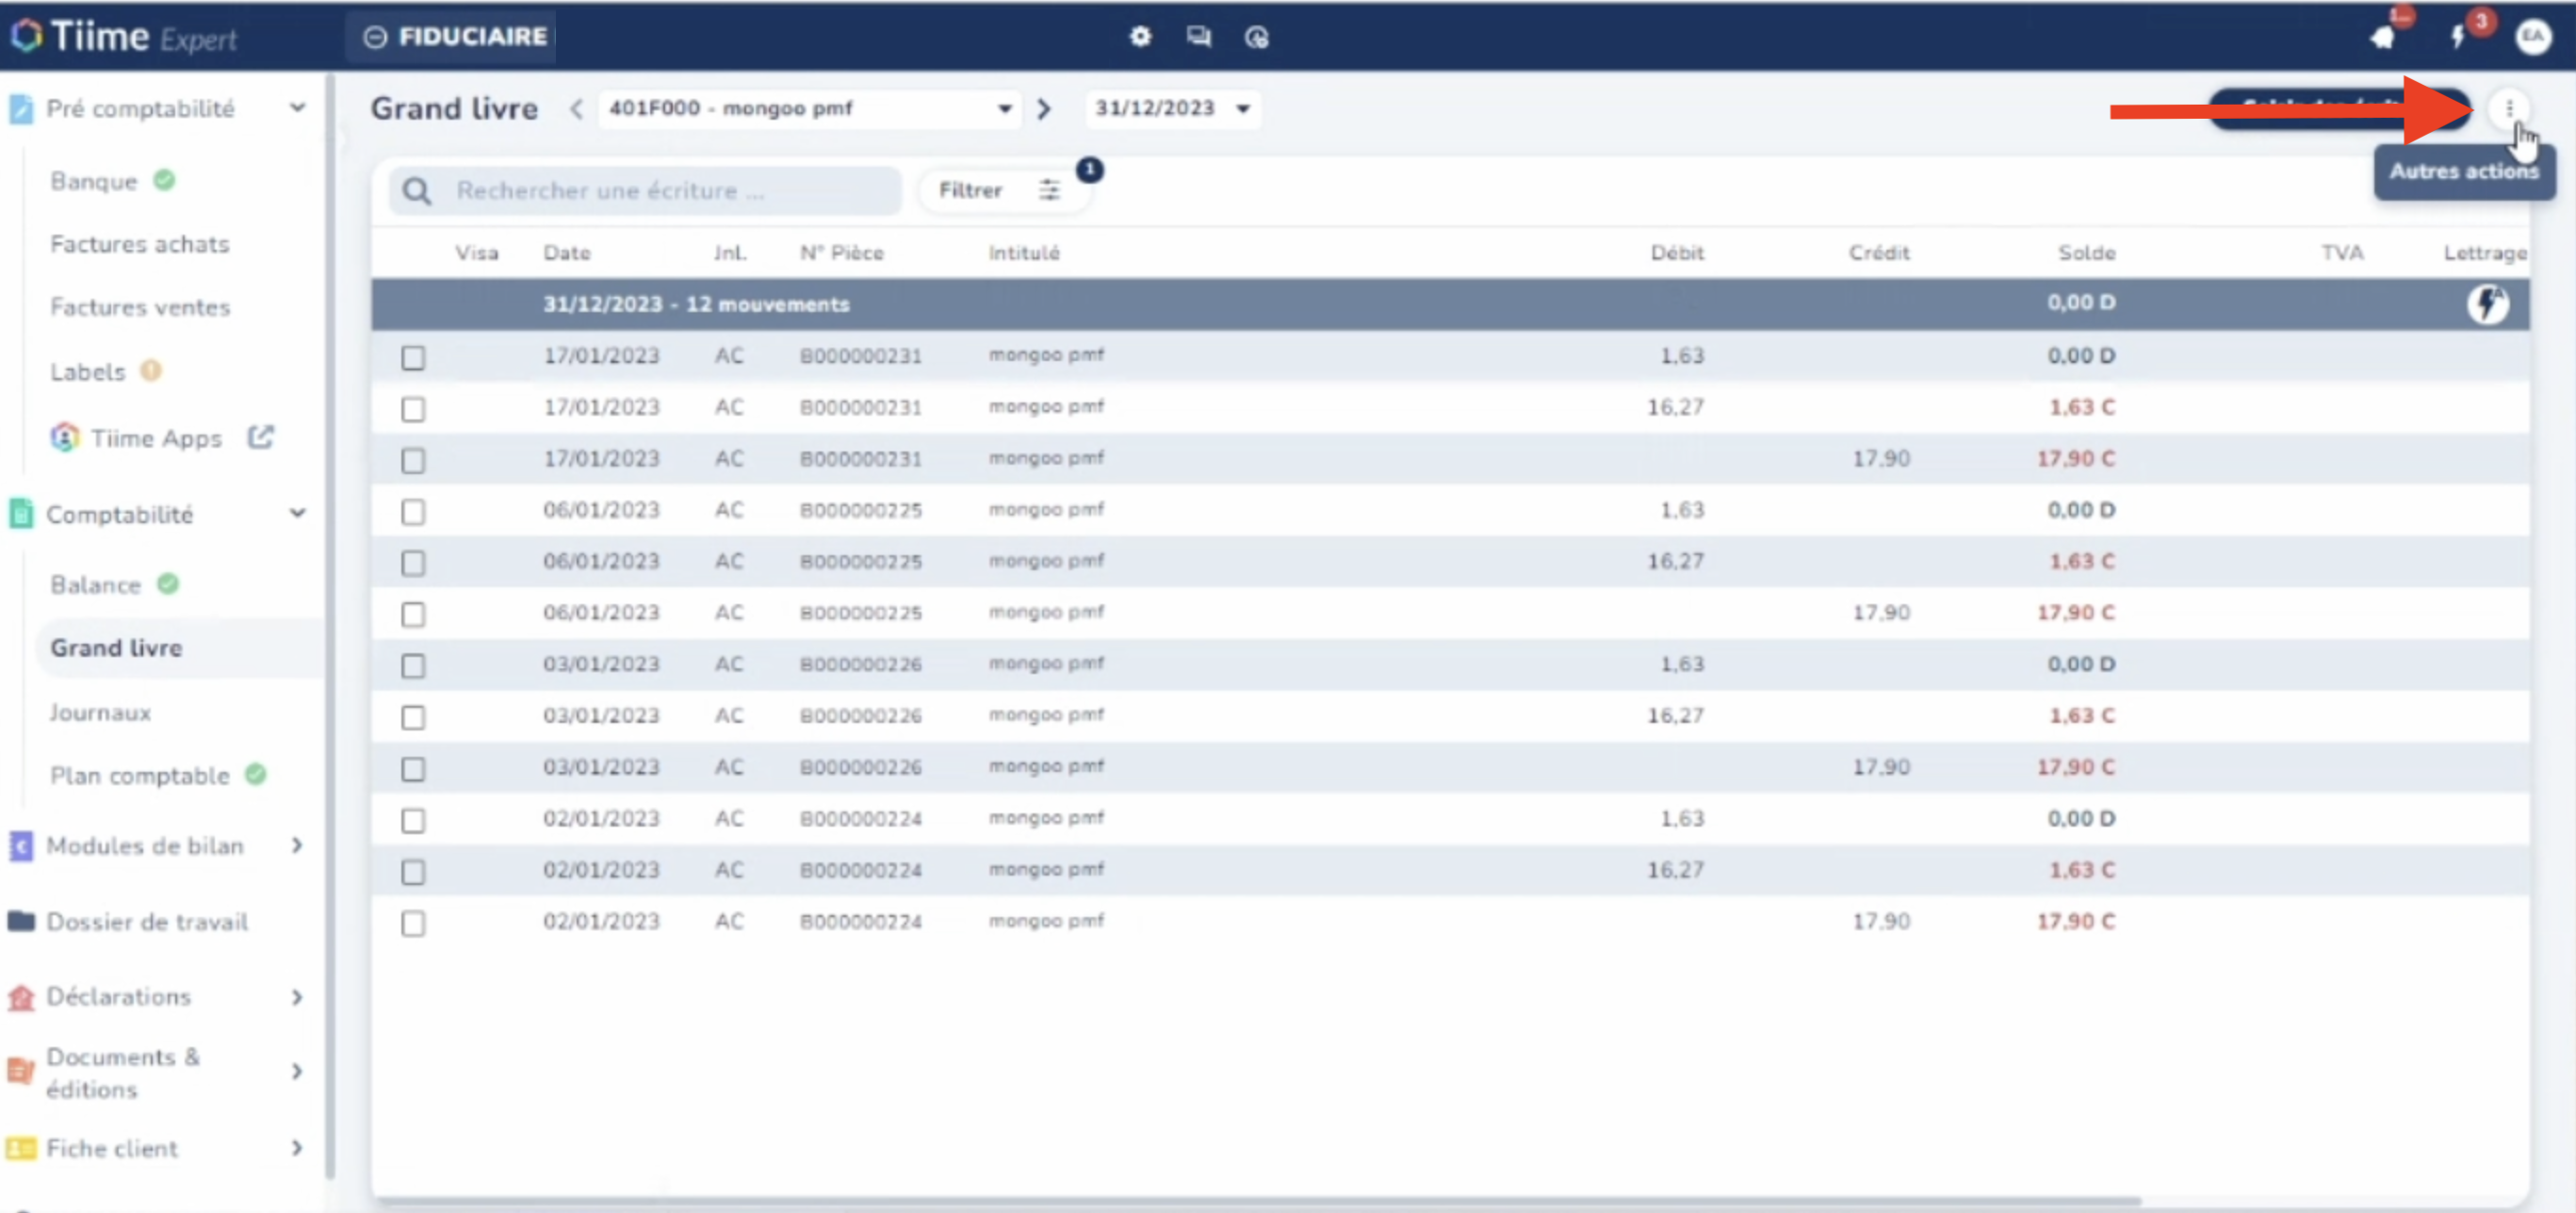The height and width of the screenshot is (1213, 2576).
Task: Open Balance in sidebar
Action: click(96, 585)
